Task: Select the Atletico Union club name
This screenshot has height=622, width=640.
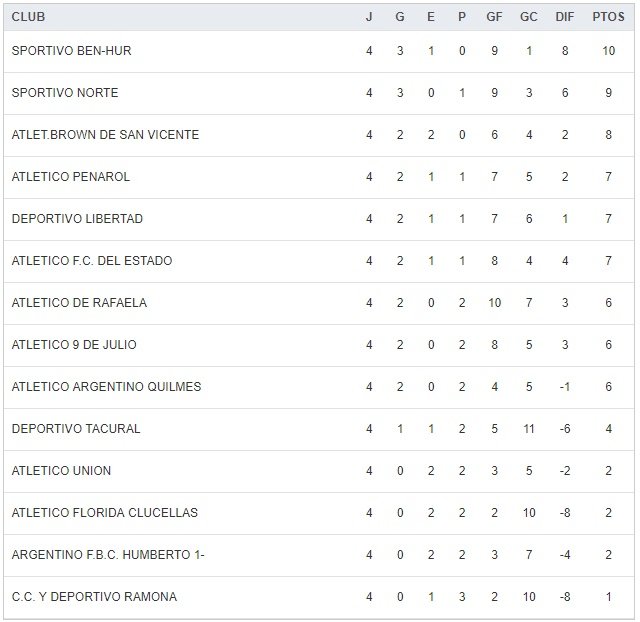Action: click(61, 471)
